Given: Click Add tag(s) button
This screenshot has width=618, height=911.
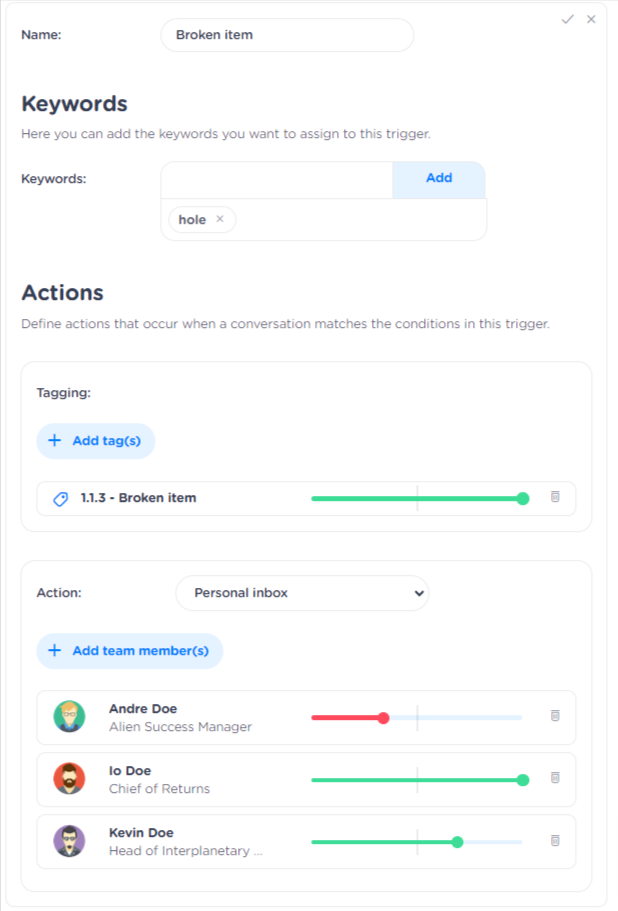Looking at the screenshot, I should [96, 441].
